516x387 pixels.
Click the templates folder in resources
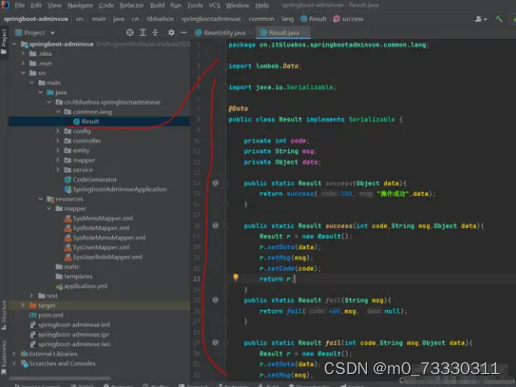74,276
